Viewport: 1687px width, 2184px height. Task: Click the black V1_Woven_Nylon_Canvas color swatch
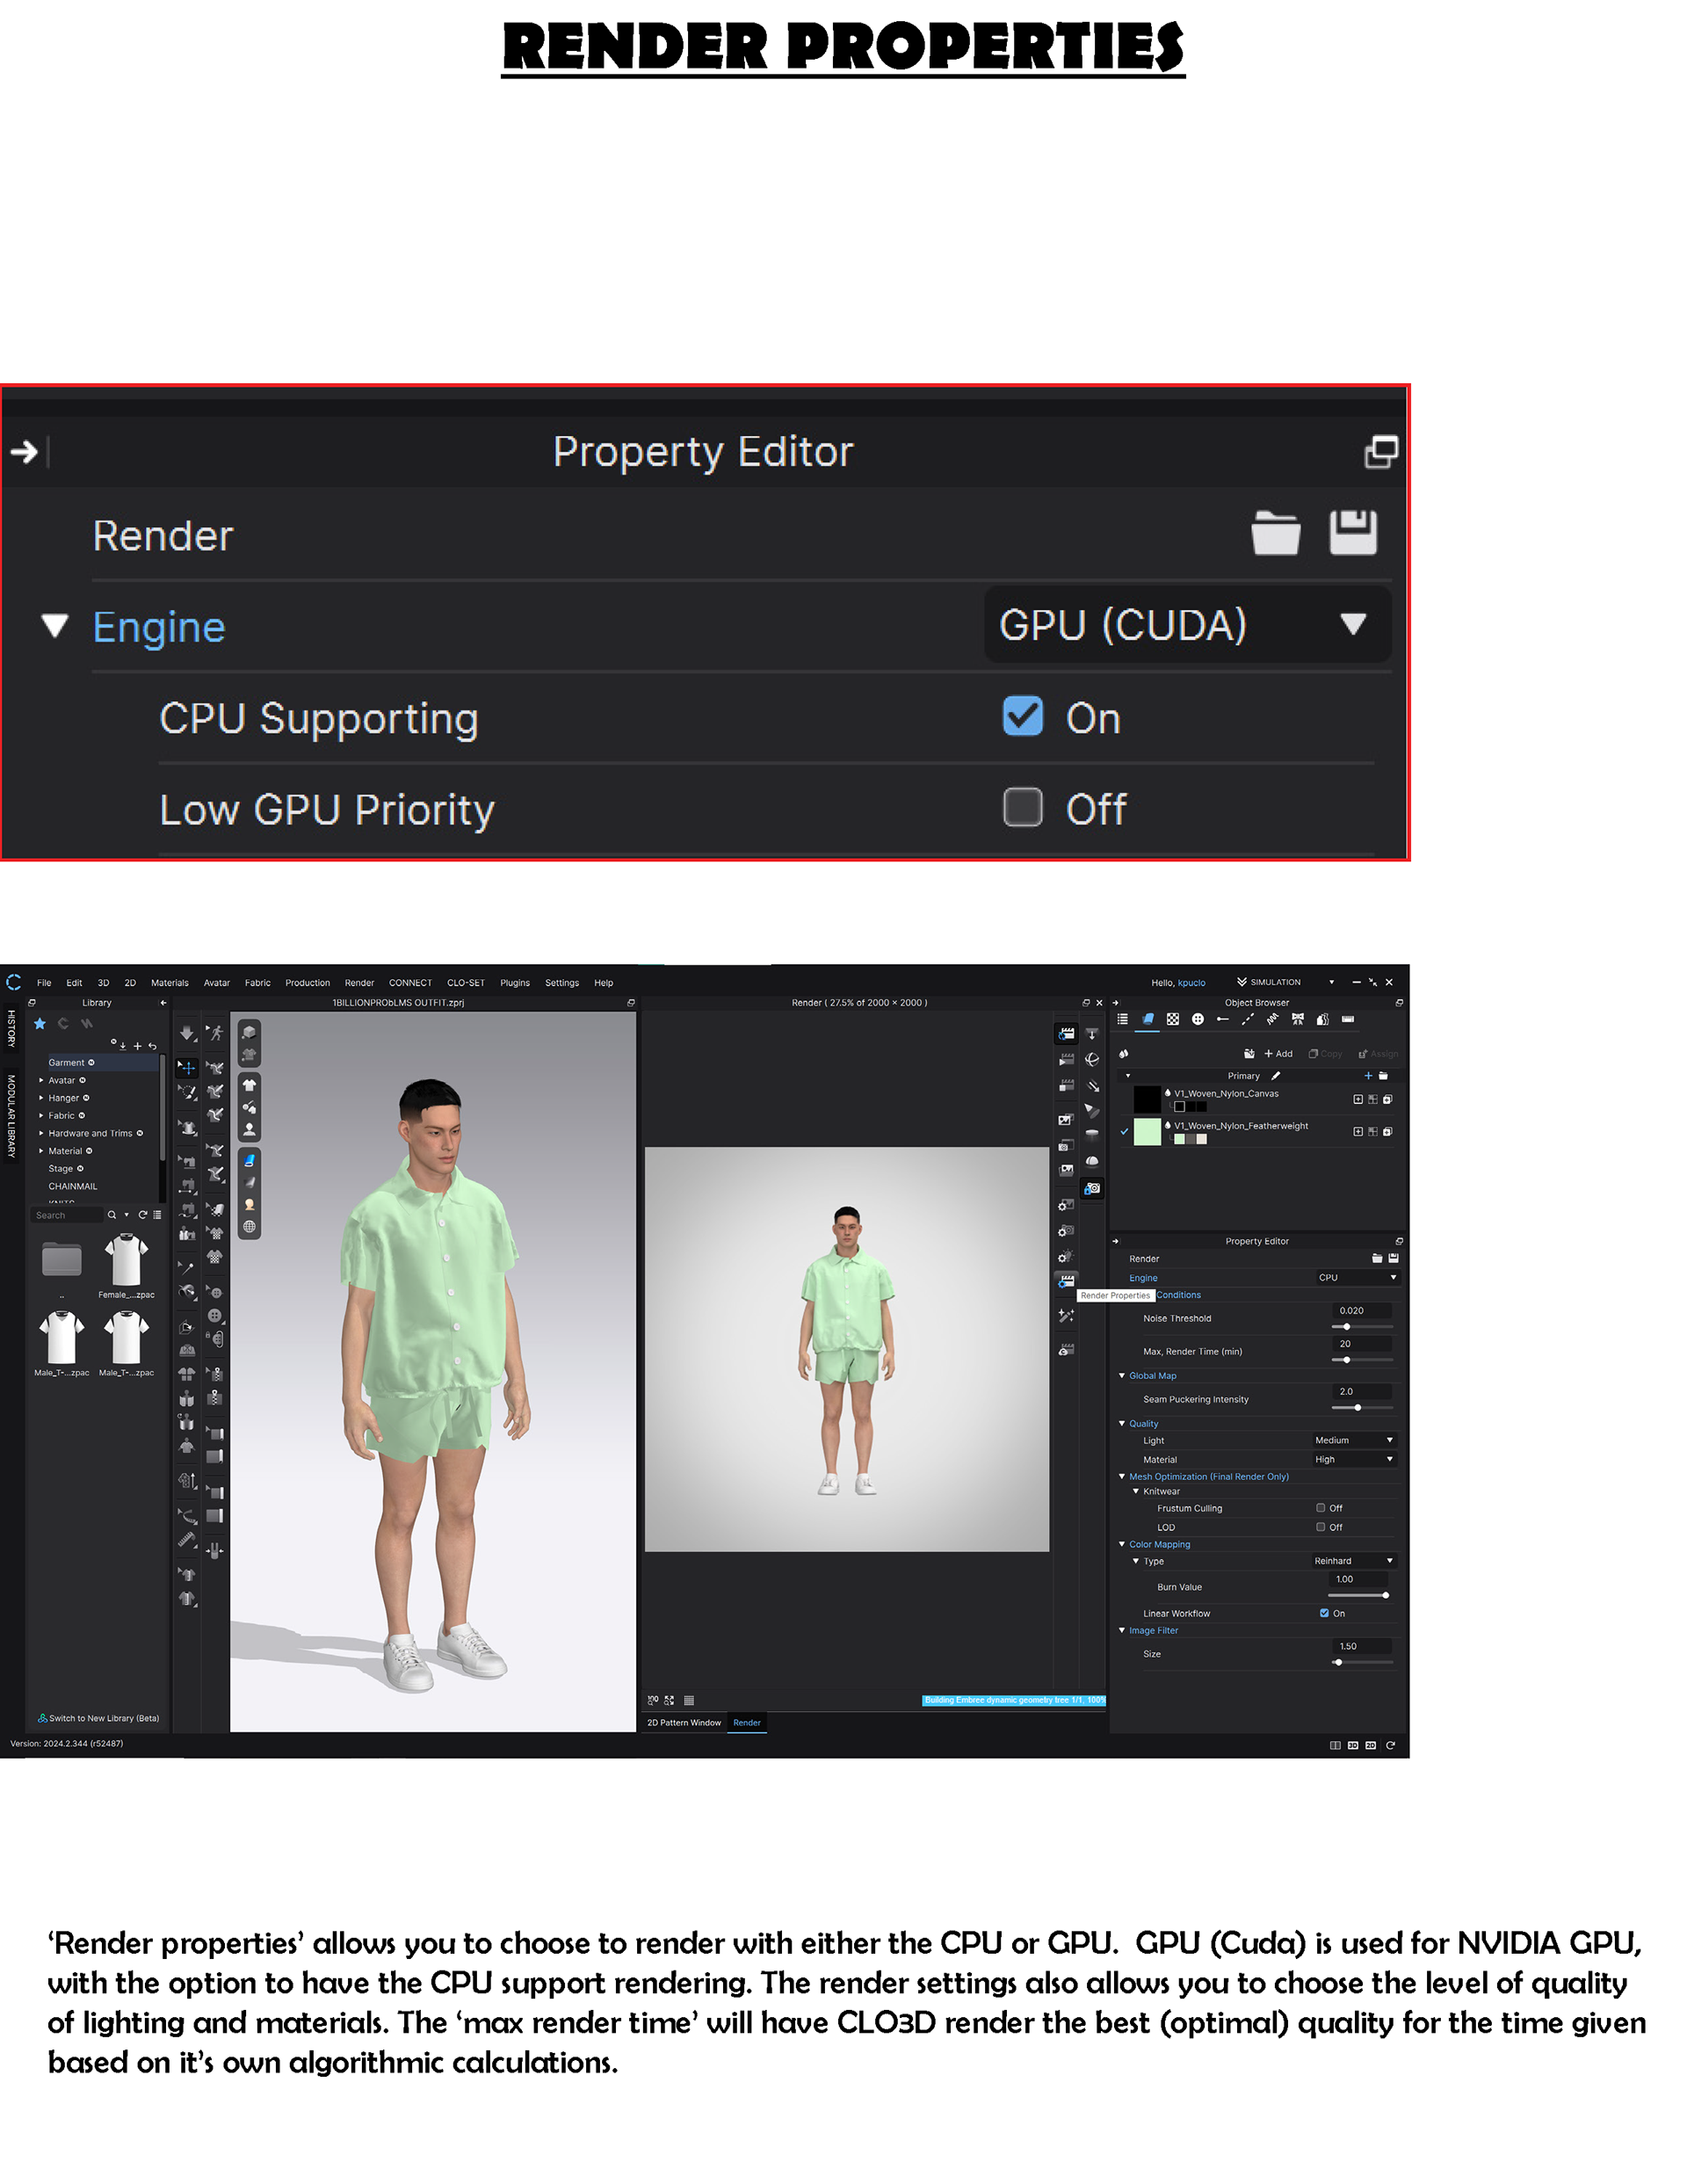tap(1147, 1099)
